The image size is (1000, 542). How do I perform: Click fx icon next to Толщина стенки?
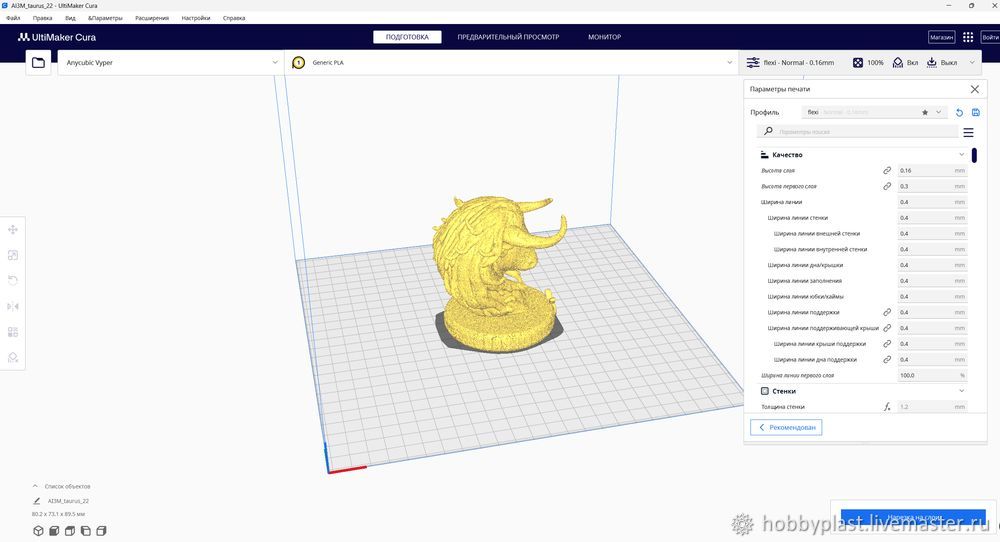(887, 407)
